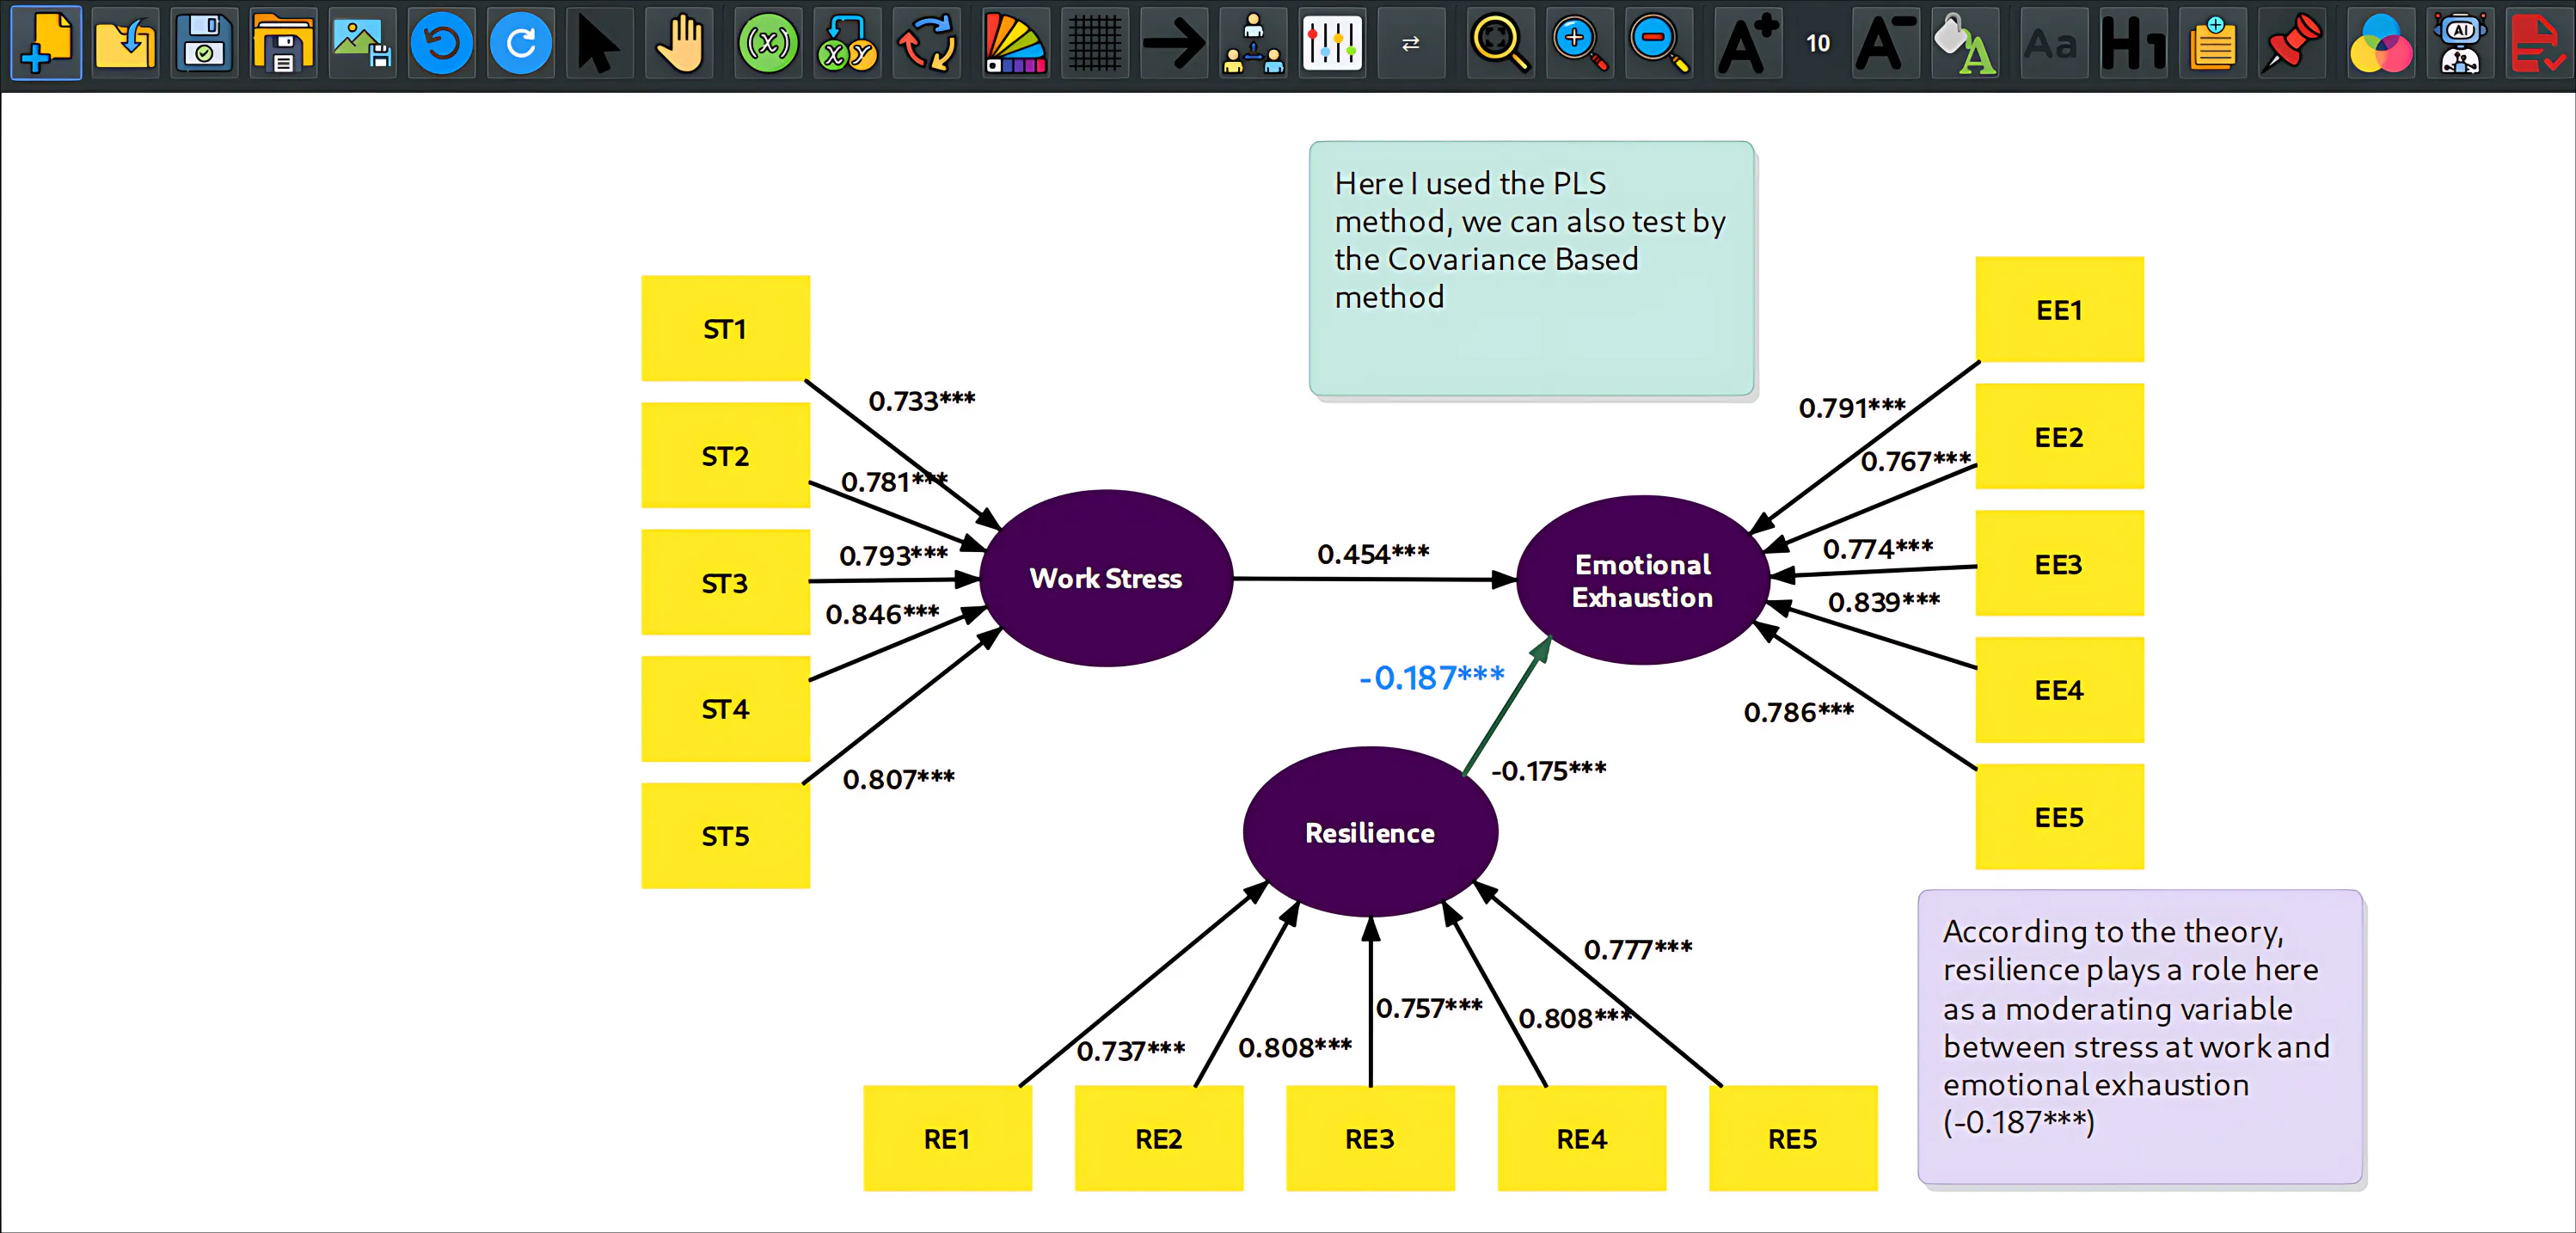The width and height of the screenshot is (2576, 1233).
Task: Select the EE5 indicator box
Action: (2060, 817)
